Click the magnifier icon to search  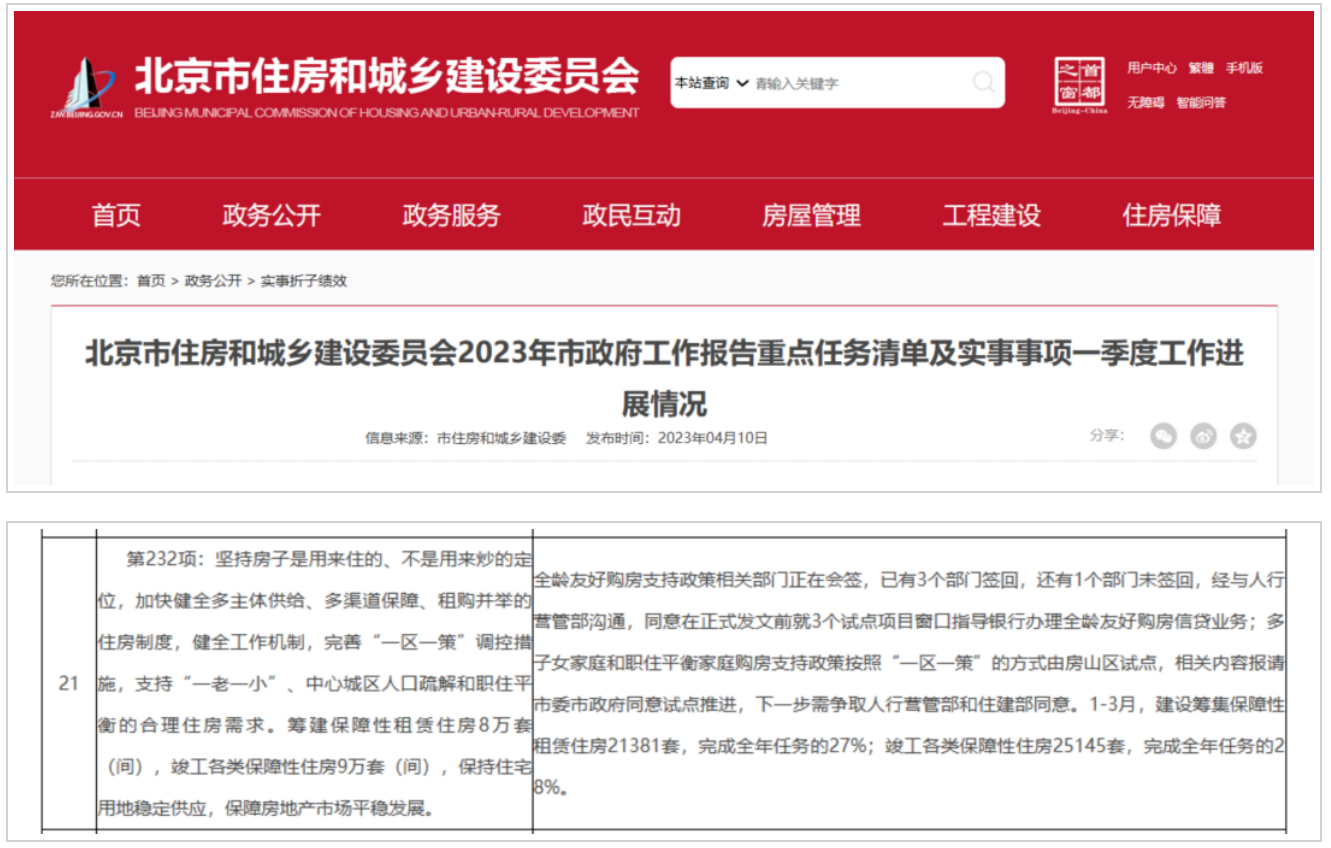click(985, 84)
